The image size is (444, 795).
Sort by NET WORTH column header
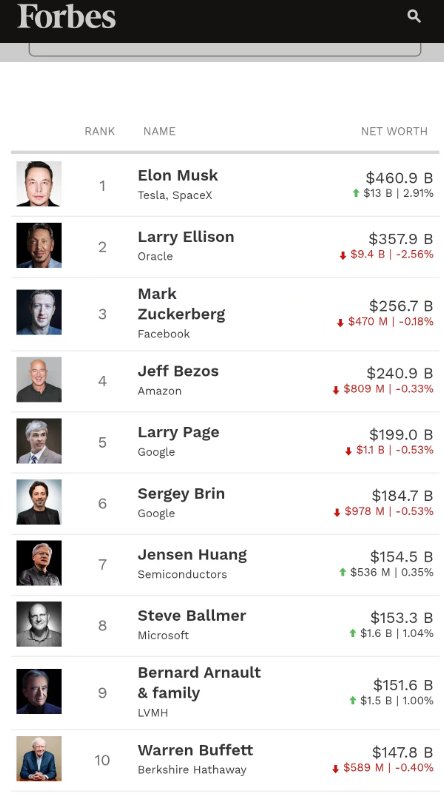(394, 131)
